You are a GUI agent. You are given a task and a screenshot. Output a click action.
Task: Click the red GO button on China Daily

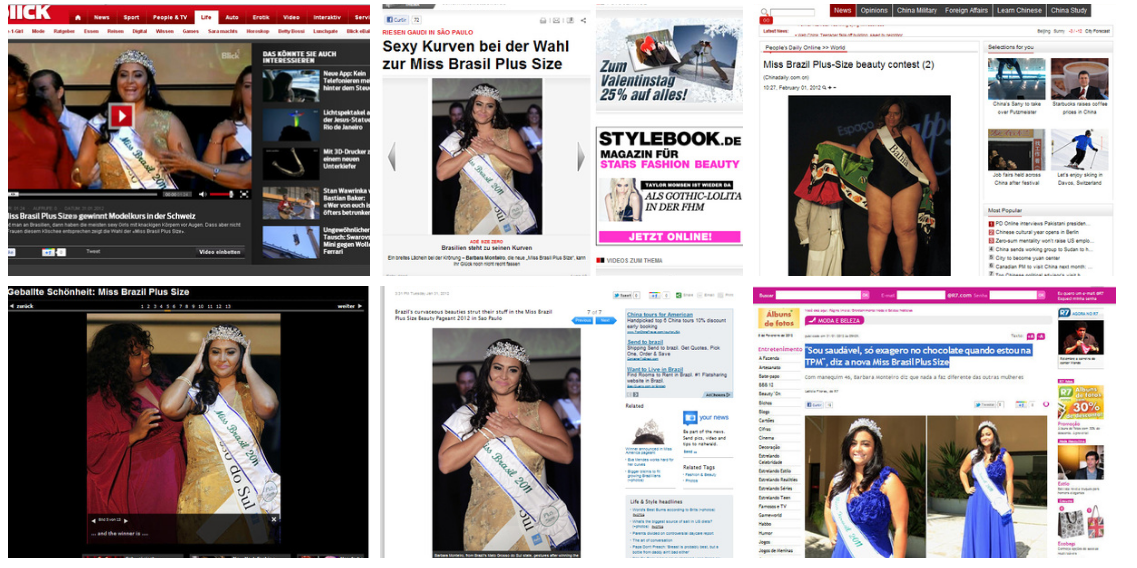pos(765,20)
